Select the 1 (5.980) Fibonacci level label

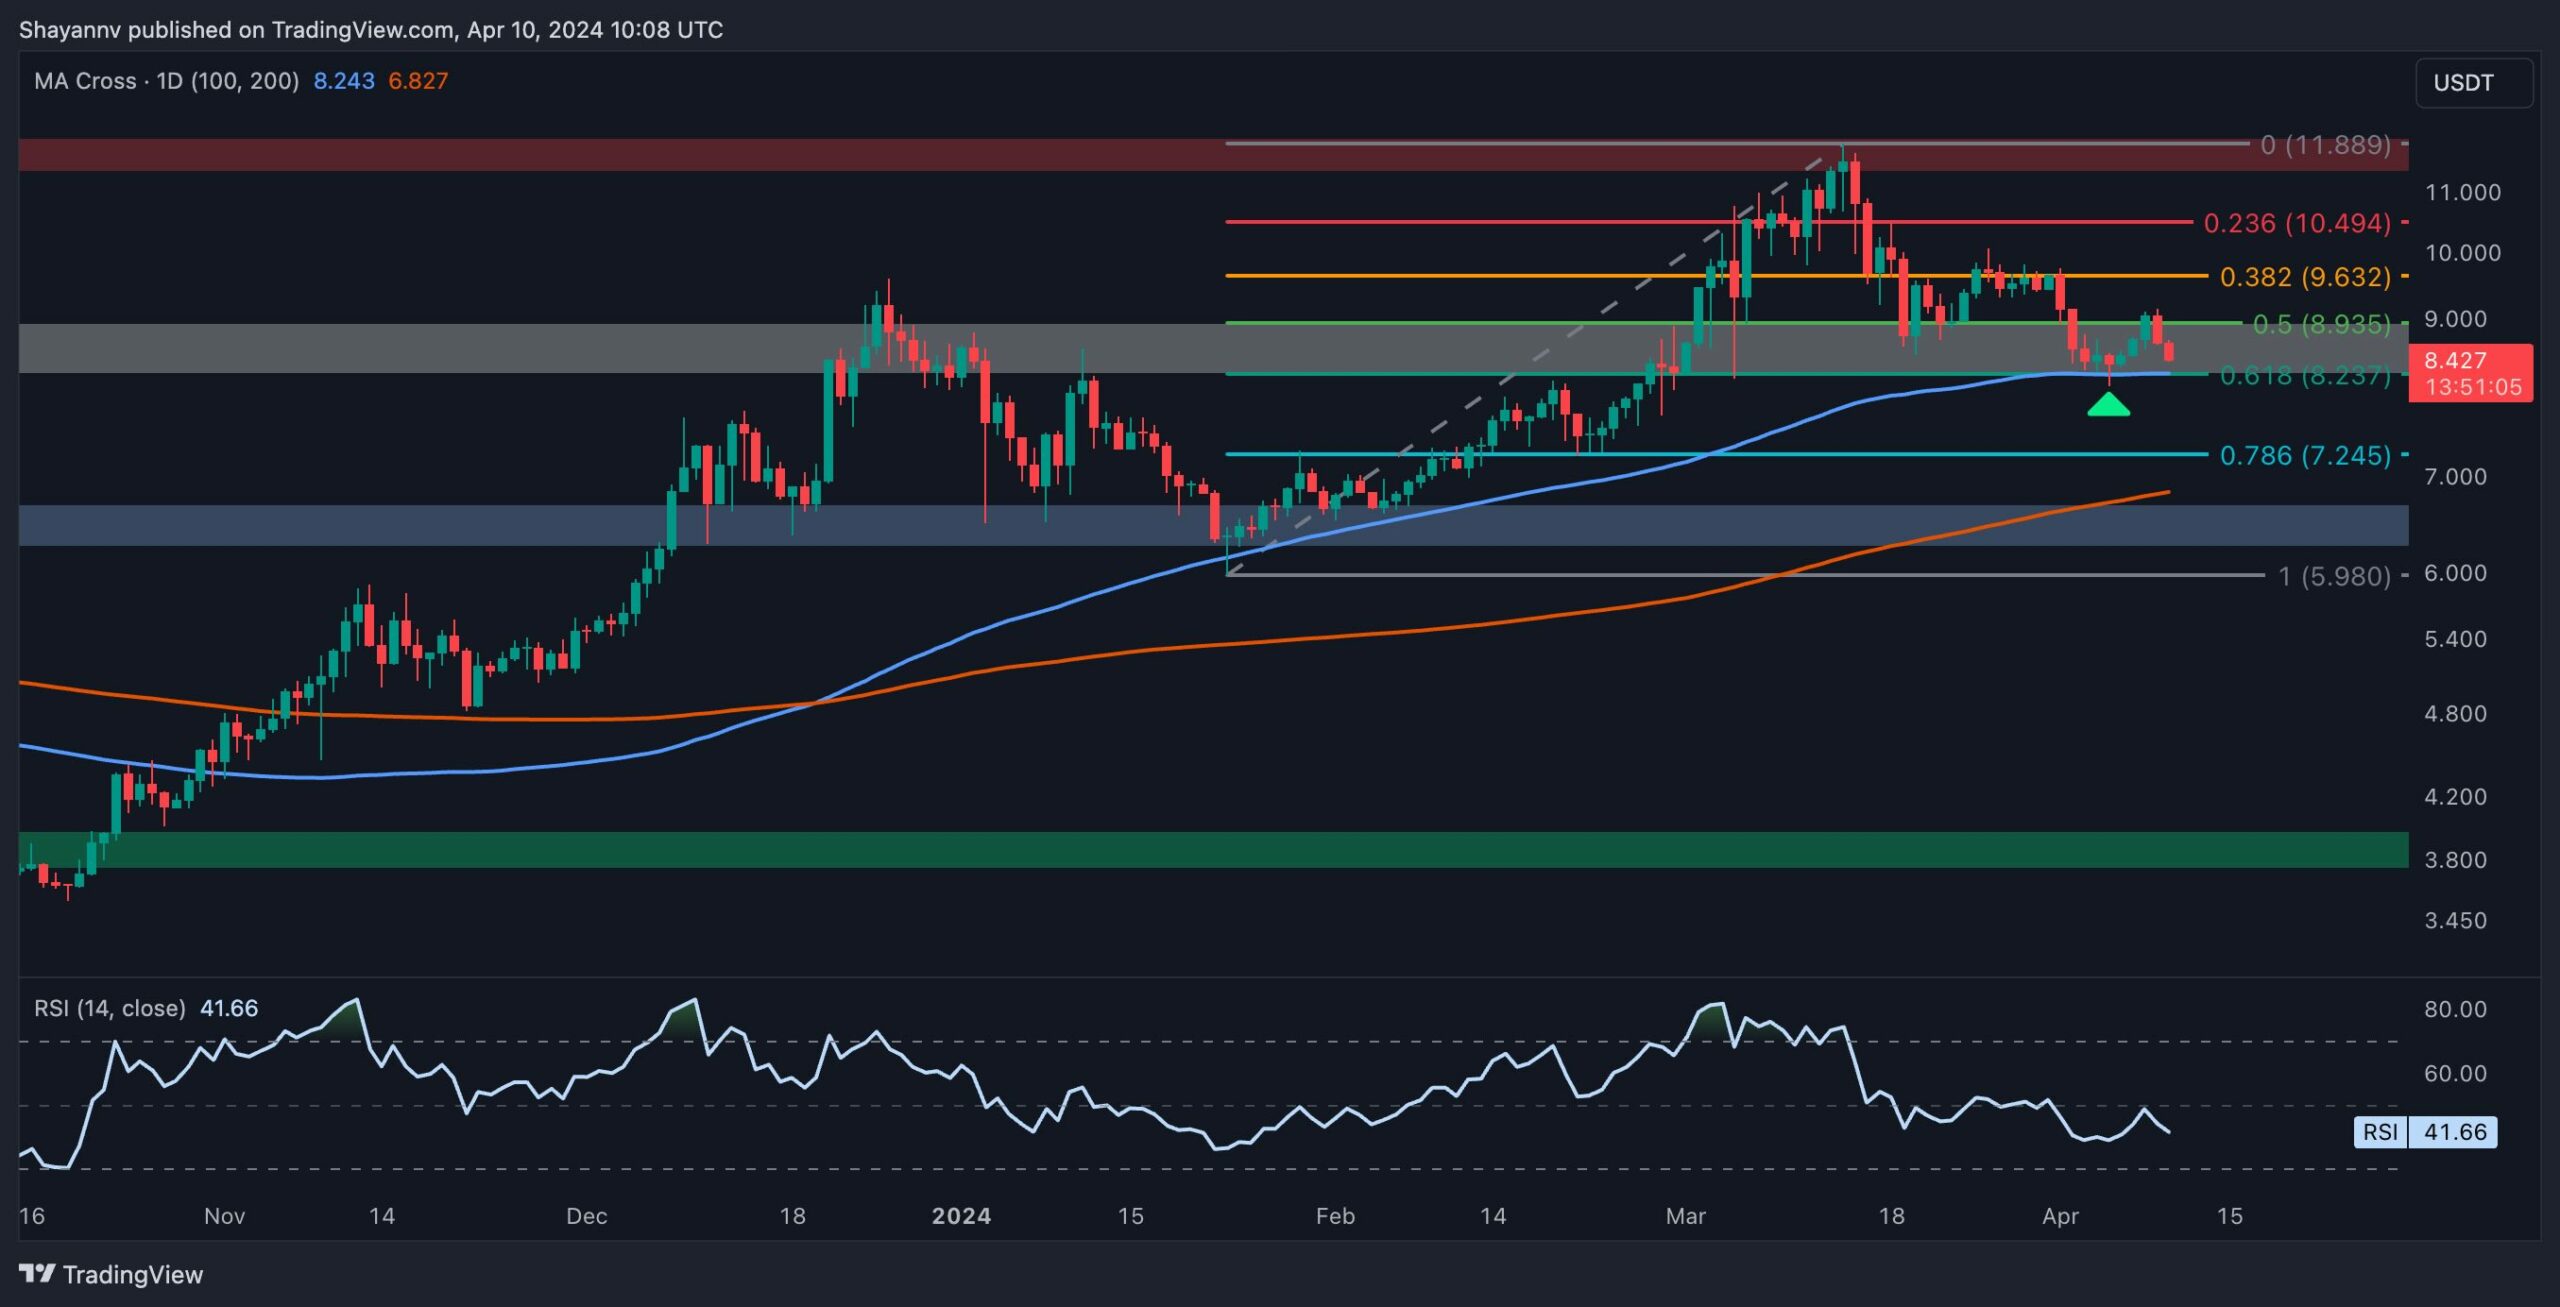(2334, 576)
